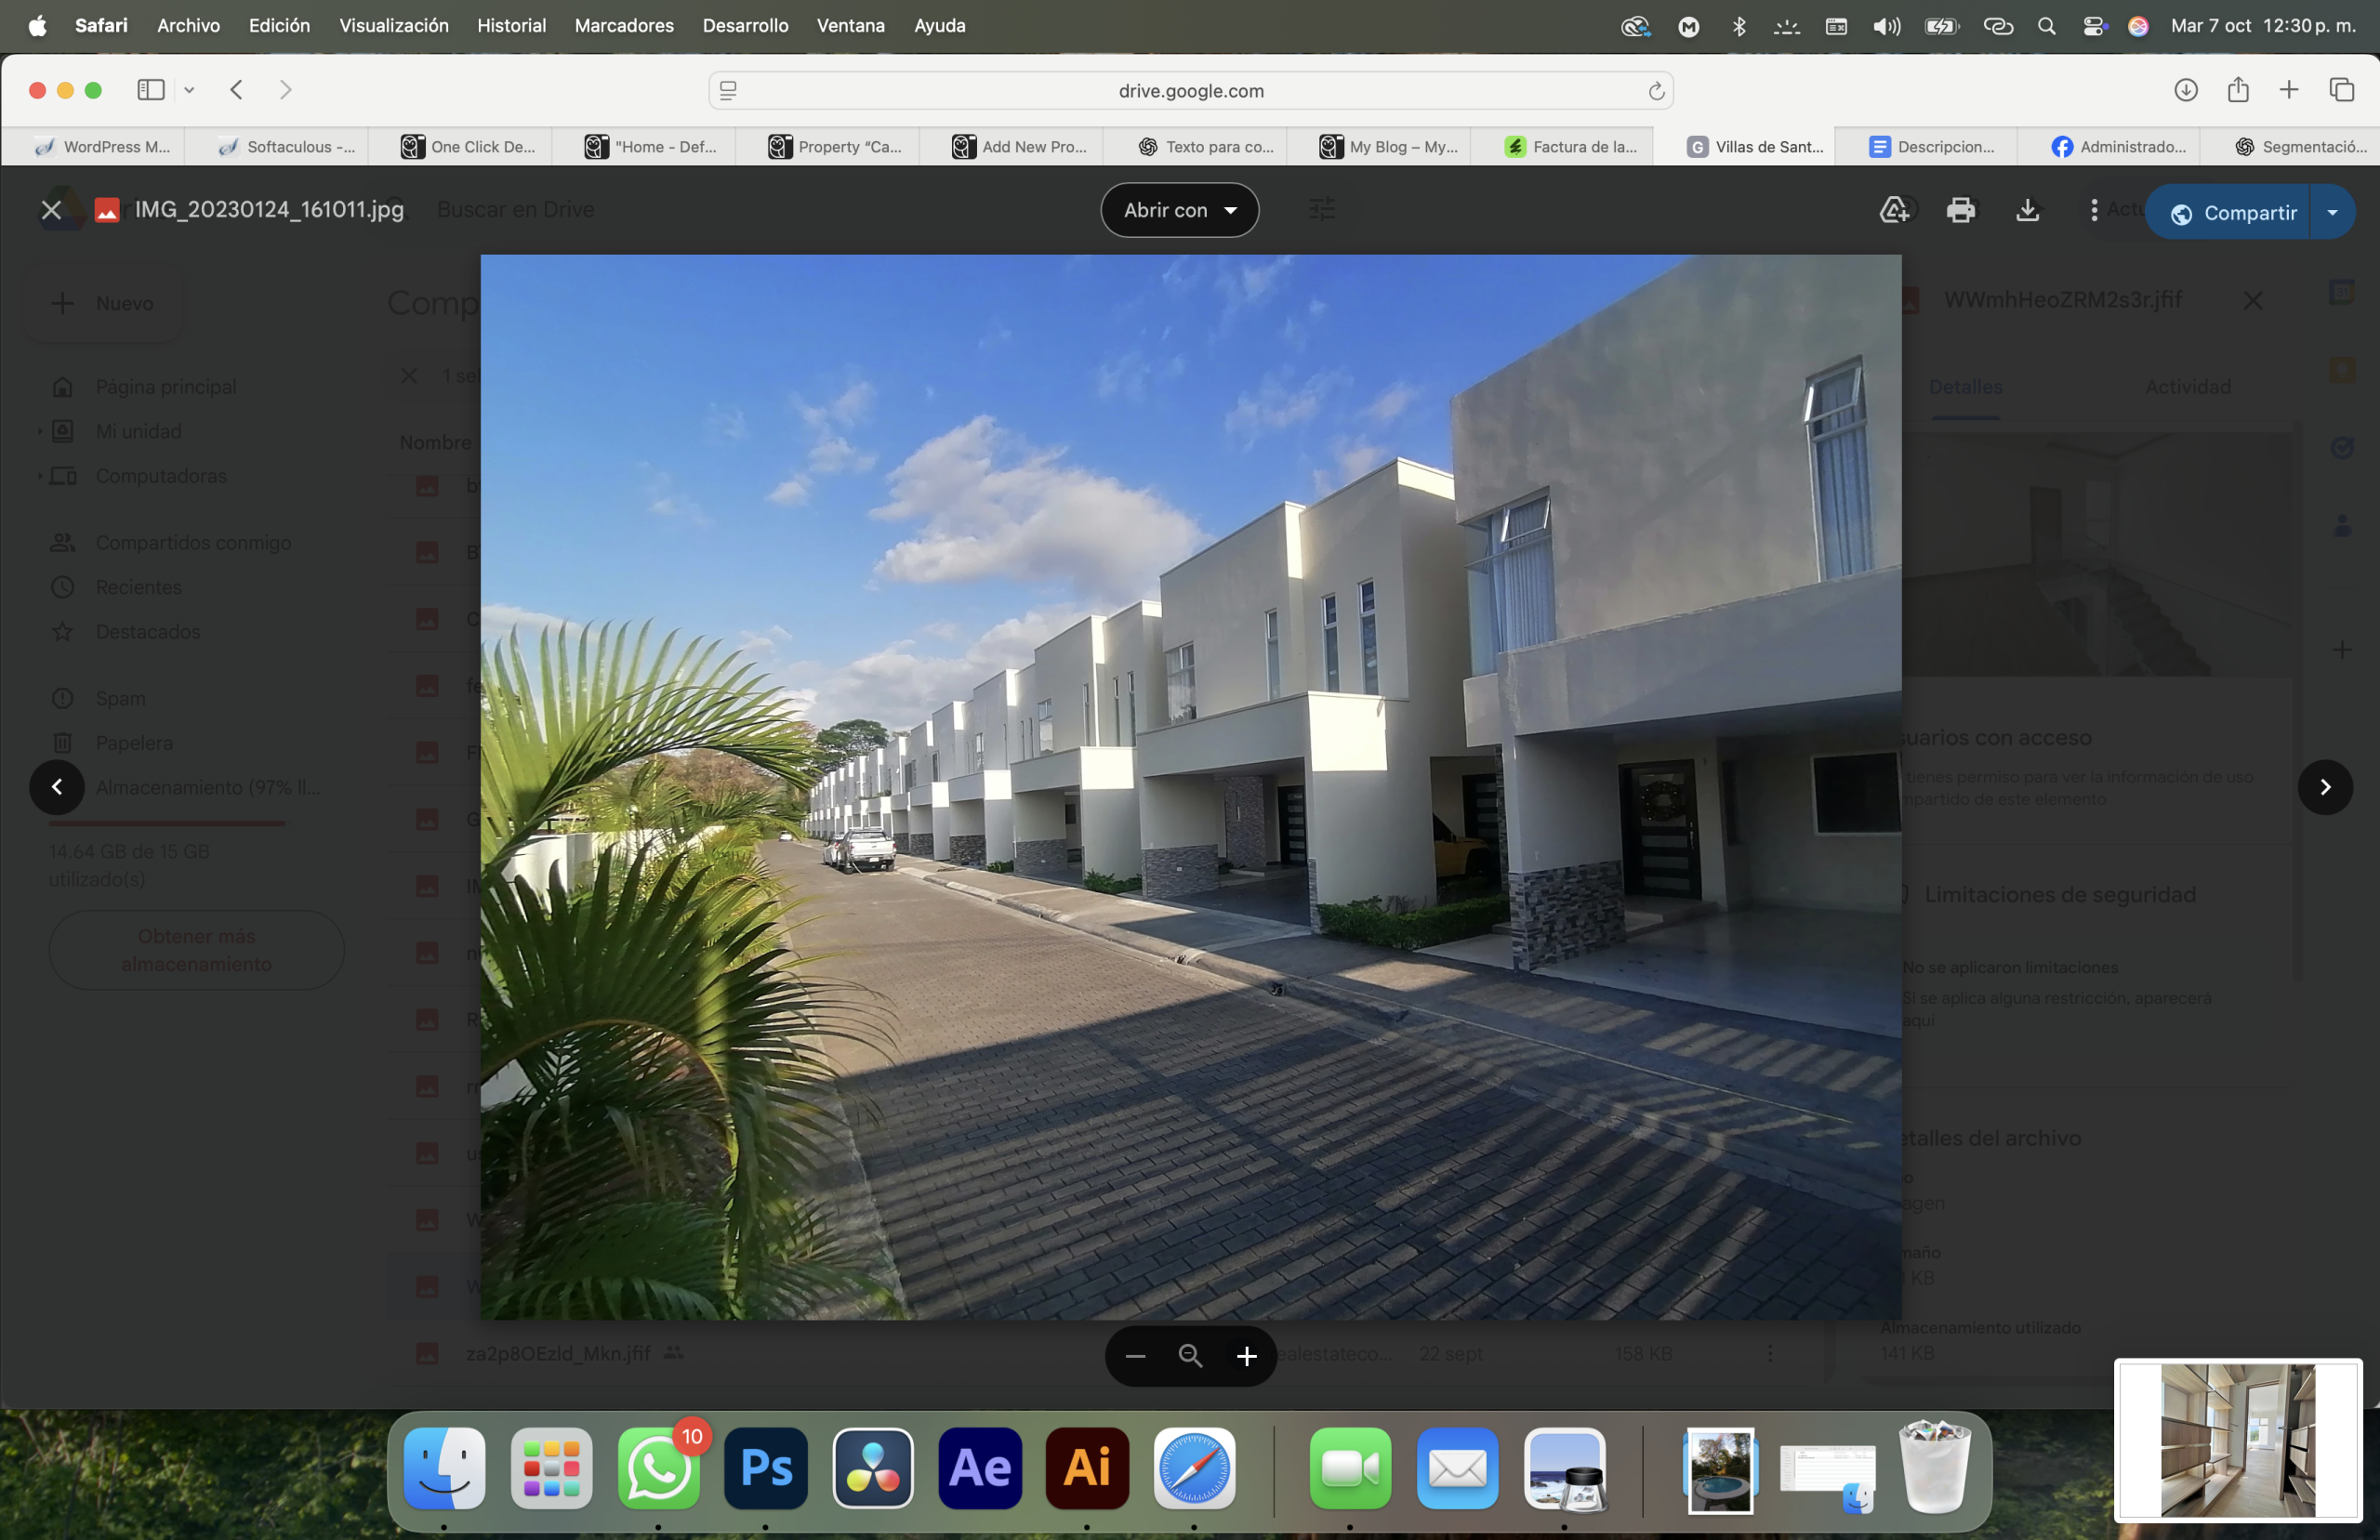Reload the page in the address bar

[1655, 91]
